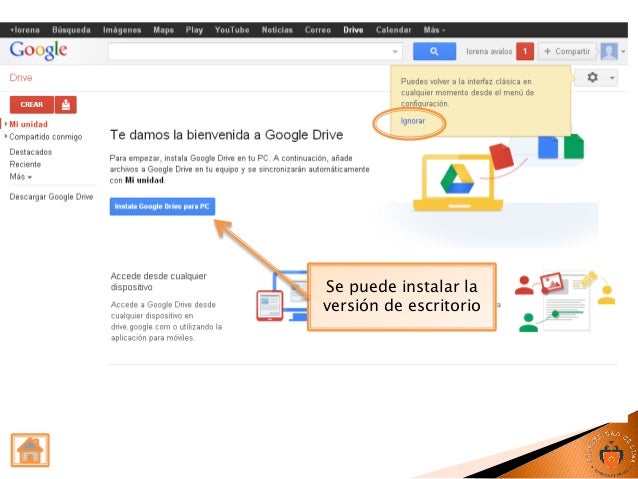This screenshot has height=479, width=638.
Task: Click the Google Drive laptop illustration
Action: [x=458, y=182]
